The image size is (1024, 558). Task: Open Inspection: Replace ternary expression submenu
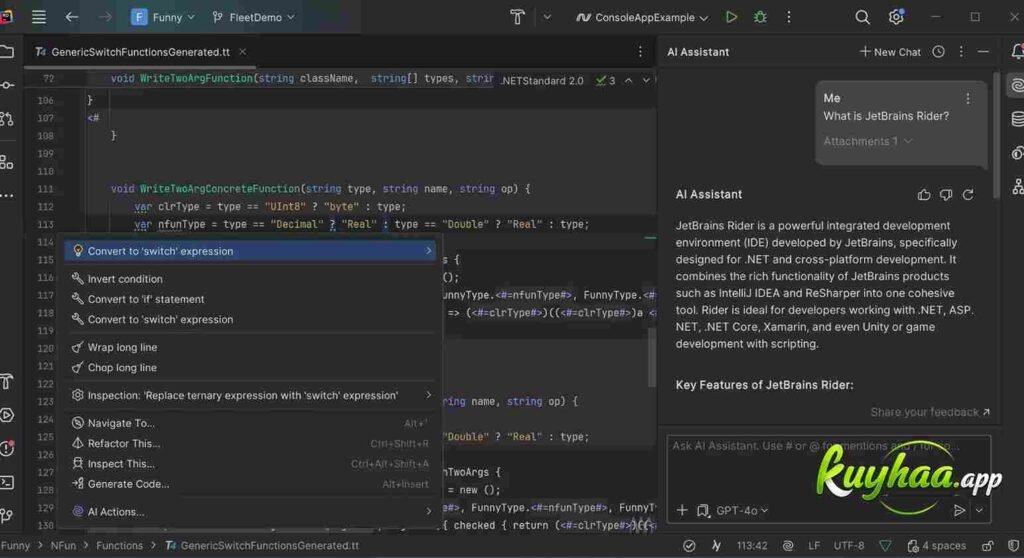(250, 395)
